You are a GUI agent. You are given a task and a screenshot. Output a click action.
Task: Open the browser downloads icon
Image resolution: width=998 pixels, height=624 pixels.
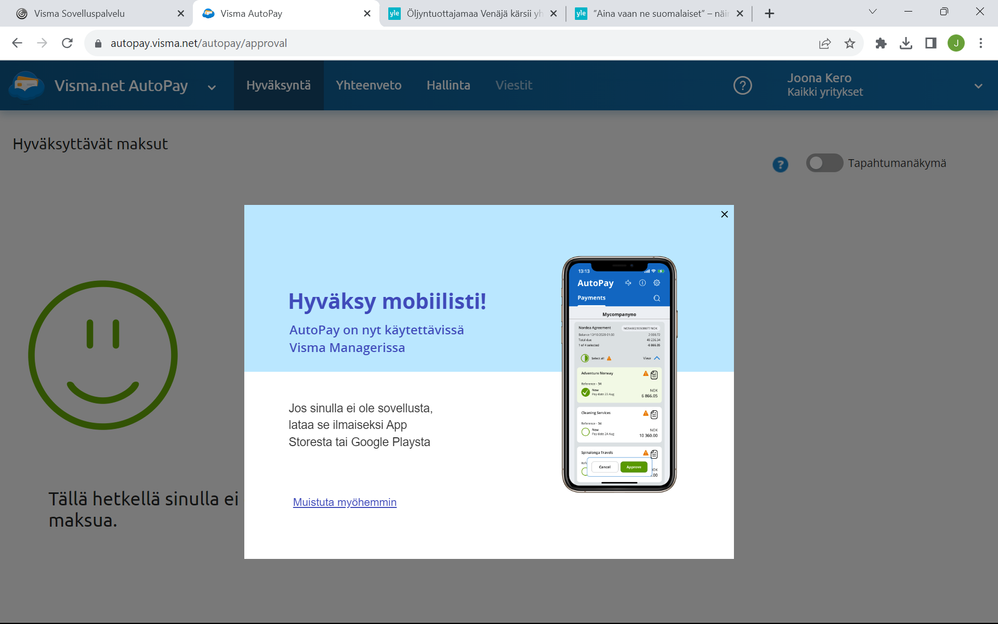[x=906, y=43]
